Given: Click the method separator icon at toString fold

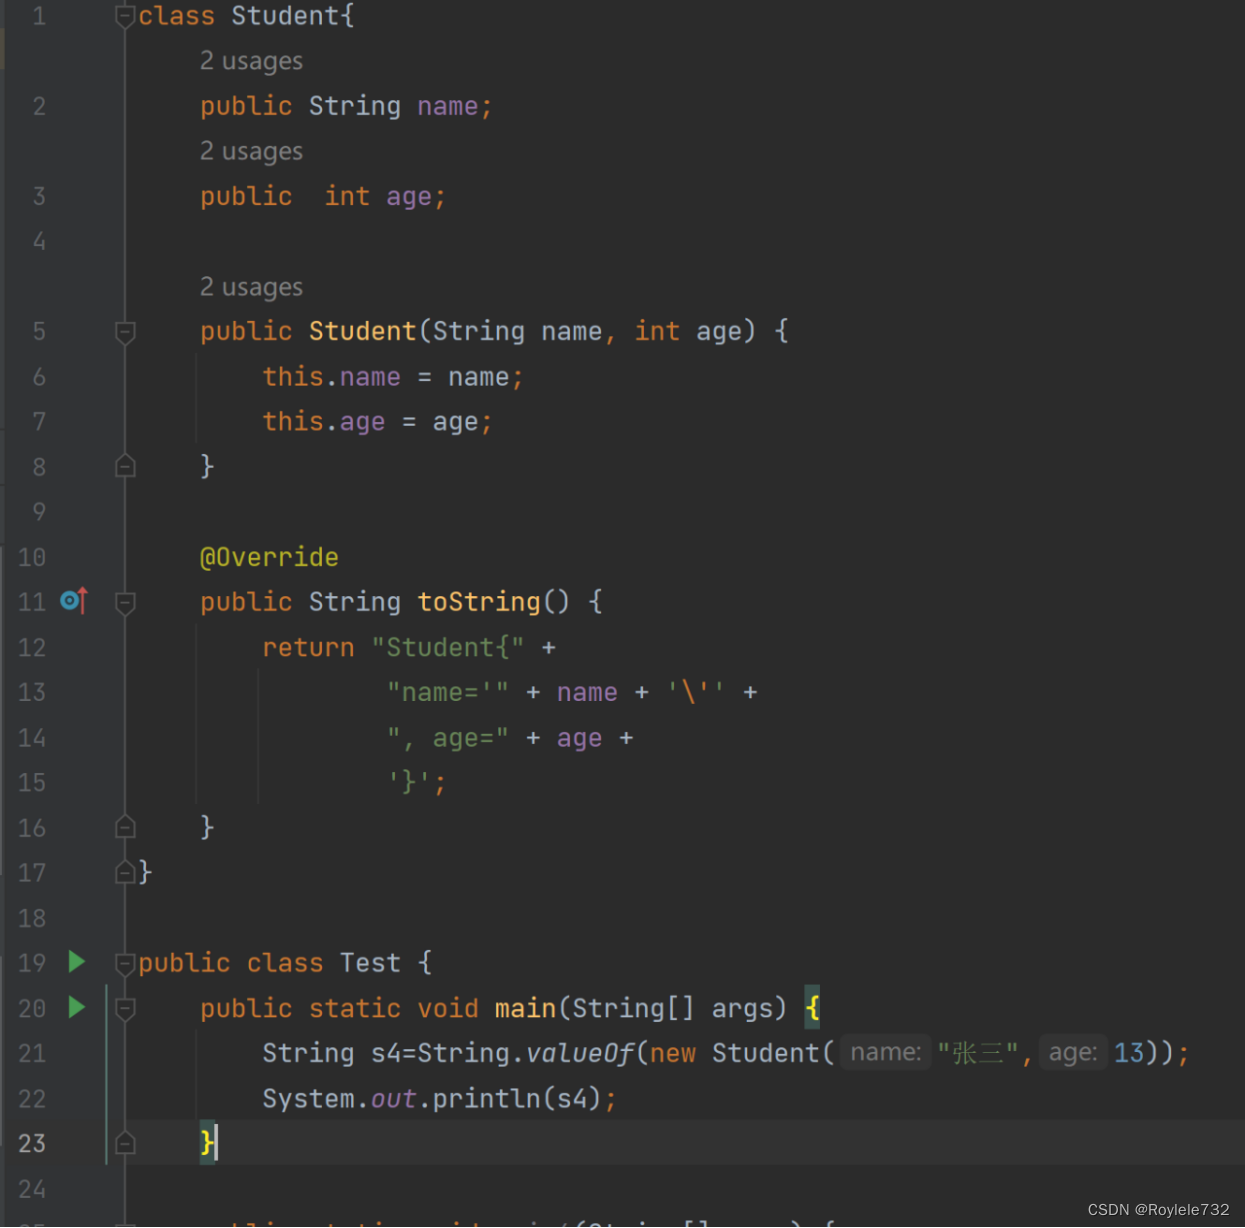Looking at the screenshot, I should tap(125, 602).
